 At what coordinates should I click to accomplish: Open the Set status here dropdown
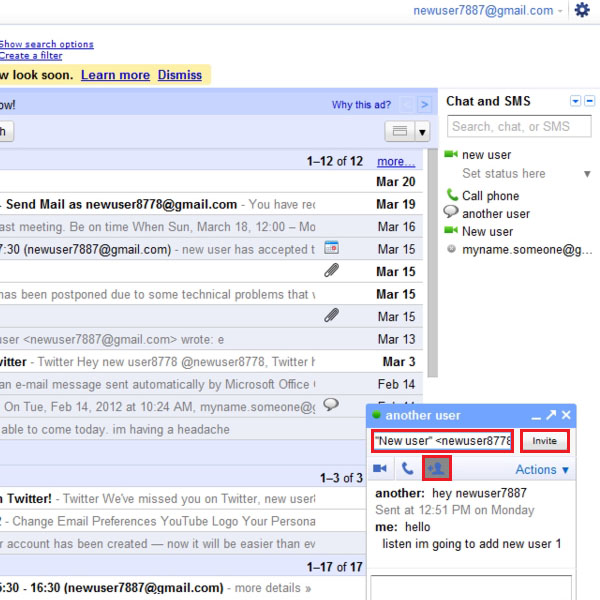587,174
